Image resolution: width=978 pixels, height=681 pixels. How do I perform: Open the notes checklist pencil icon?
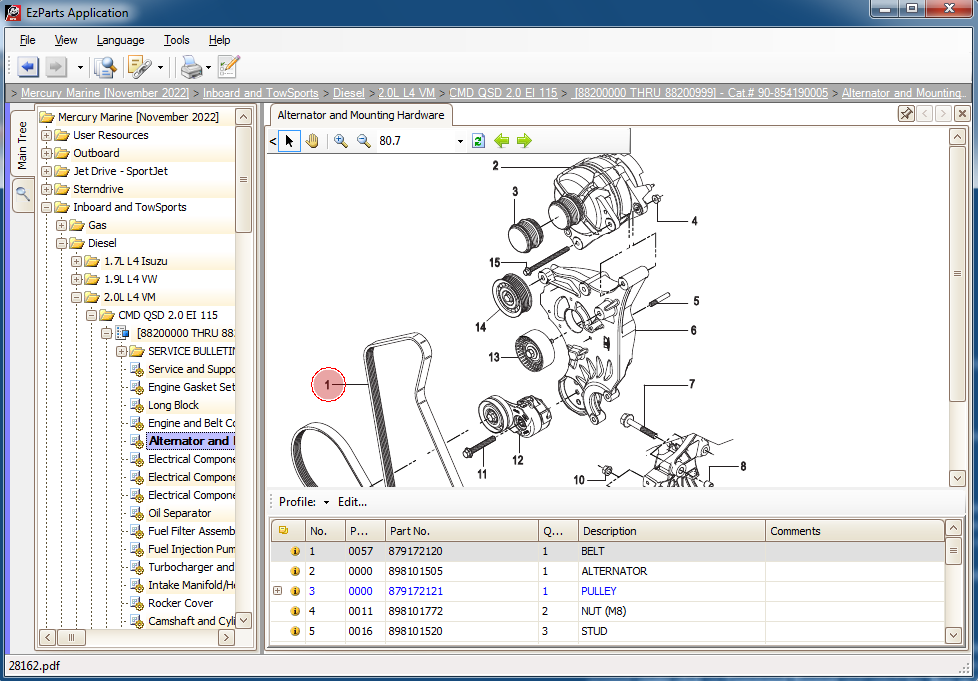pos(228,67)
